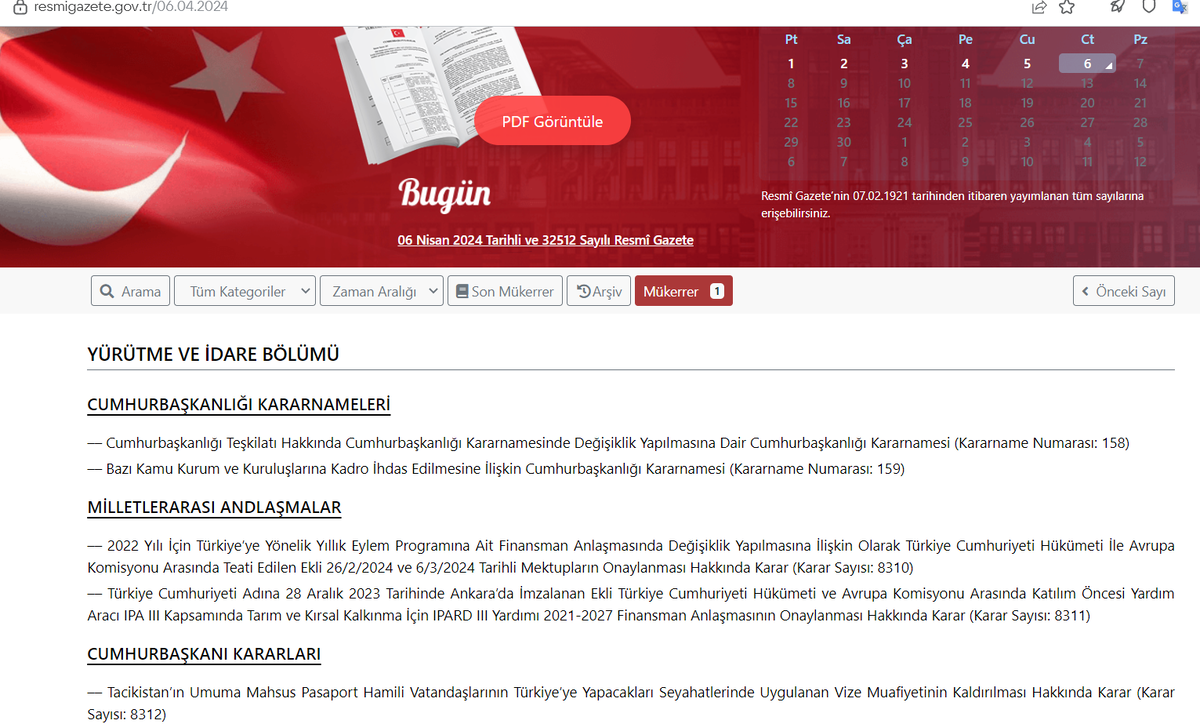This screenshot has height=724, width=1200.
Task: Click the Pt weekday header in calendar
Action: pyautogui.click(x=791, y=40)
